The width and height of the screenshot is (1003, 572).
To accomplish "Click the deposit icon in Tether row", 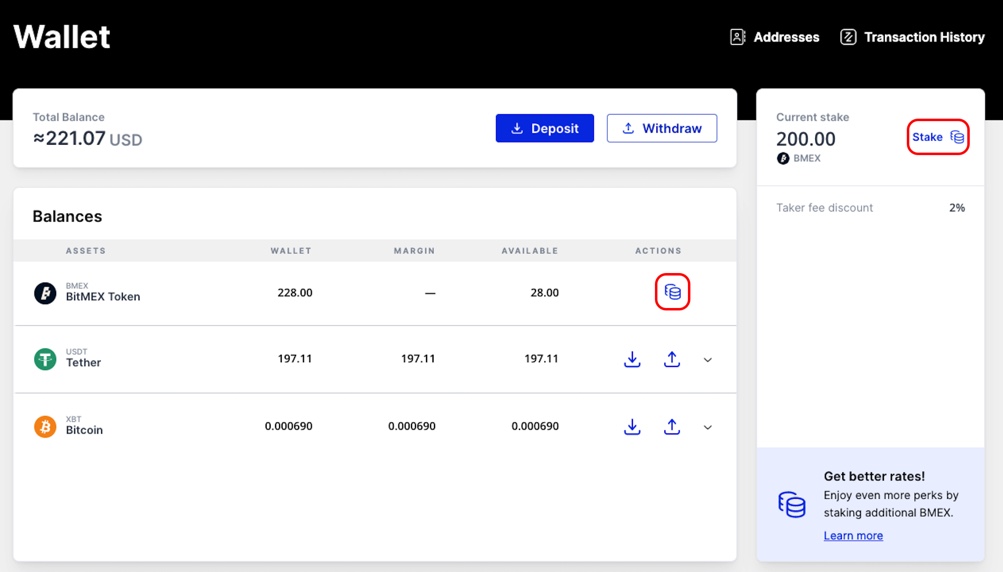I will pos(632,359).
